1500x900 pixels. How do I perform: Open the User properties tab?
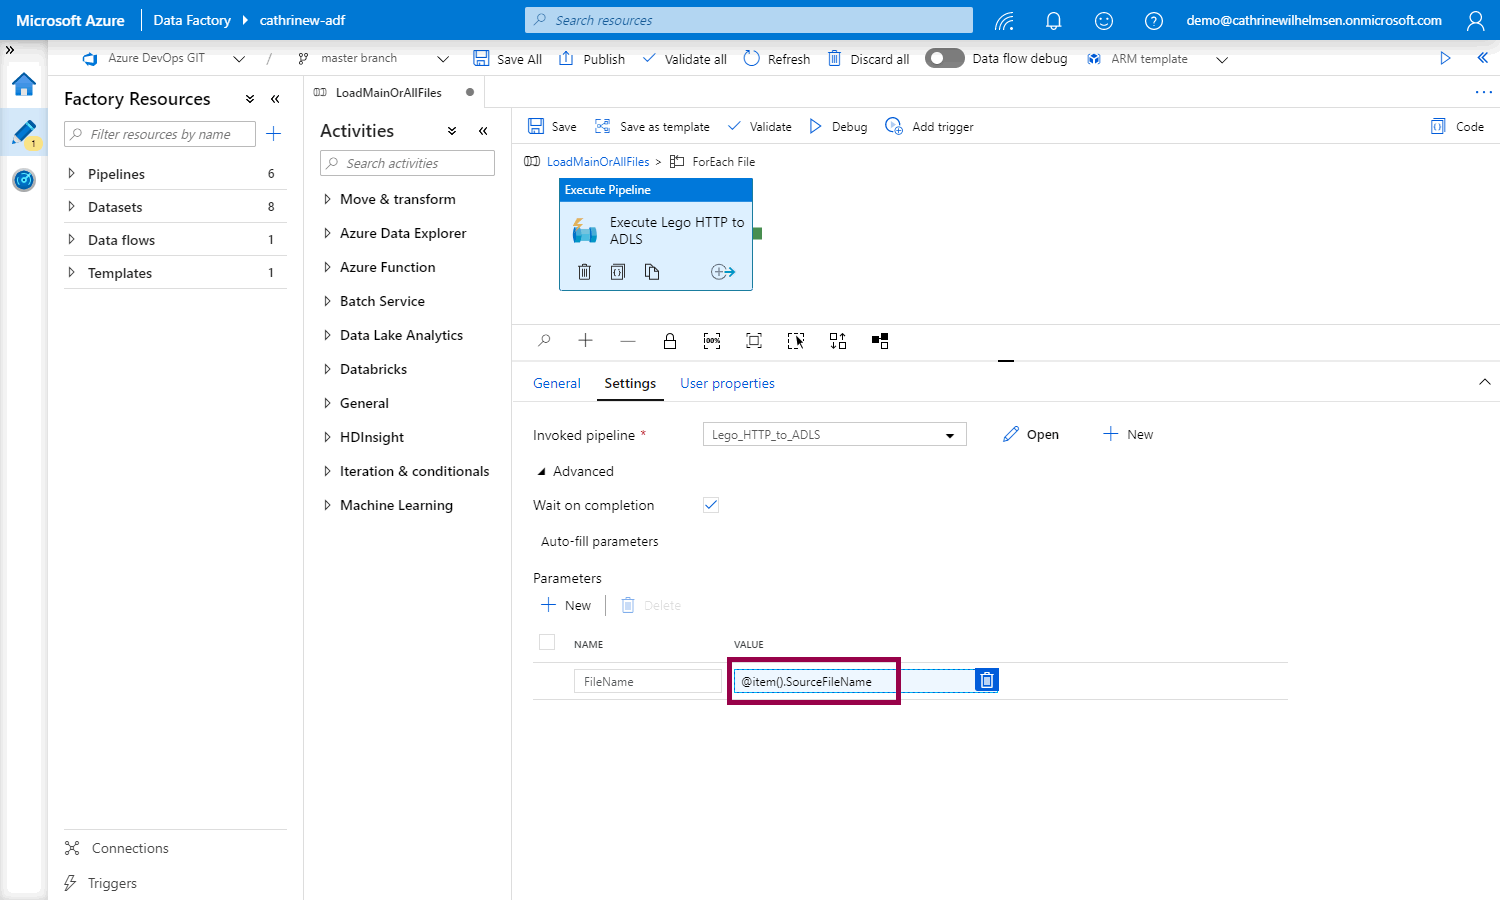[727, 383]
